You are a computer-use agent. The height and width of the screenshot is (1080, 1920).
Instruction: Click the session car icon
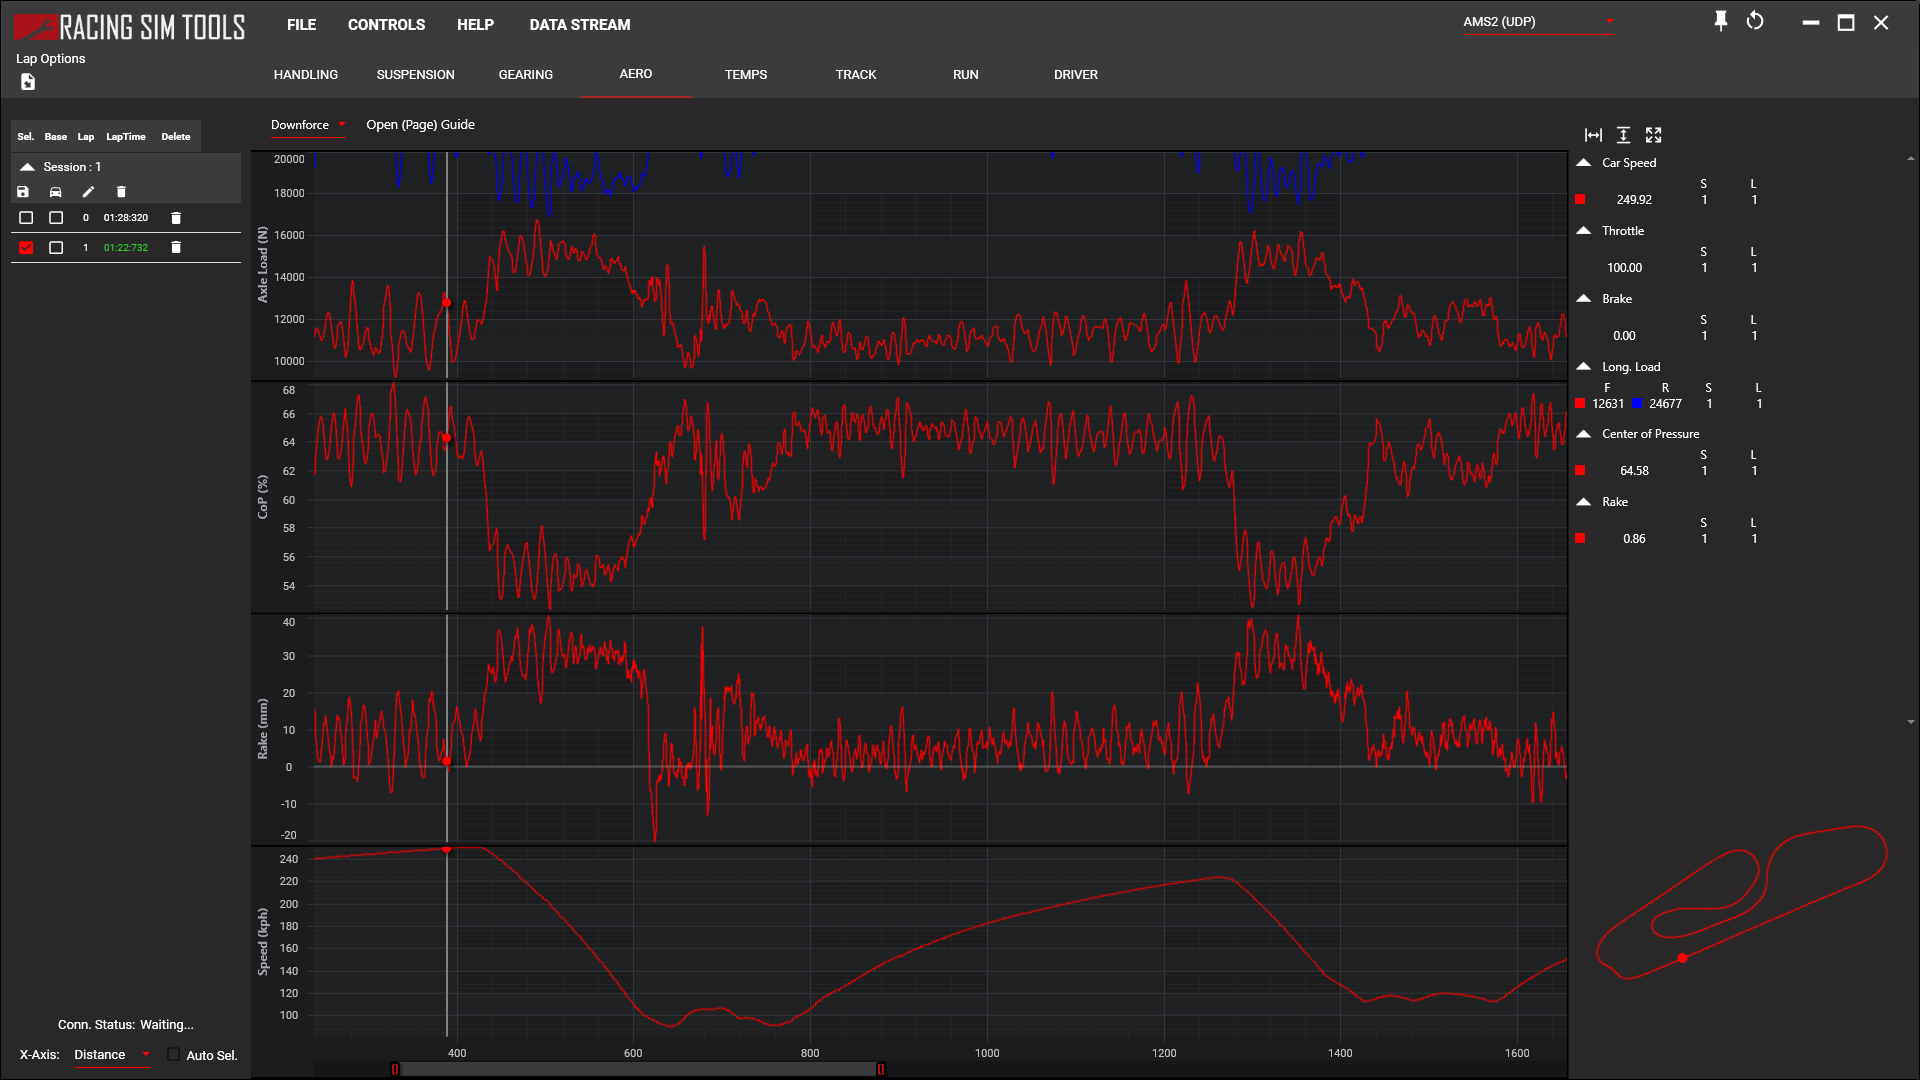pos(56,192)
